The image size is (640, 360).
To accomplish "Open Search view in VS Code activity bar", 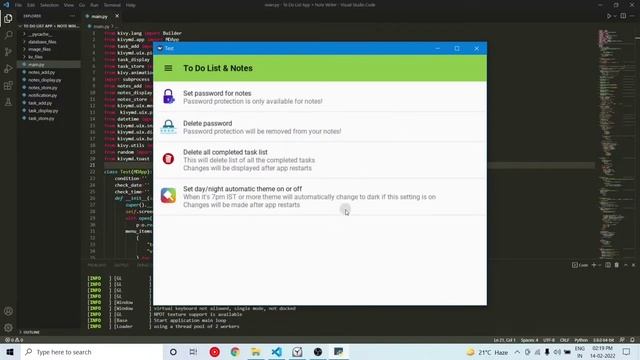I will [8, 35].
